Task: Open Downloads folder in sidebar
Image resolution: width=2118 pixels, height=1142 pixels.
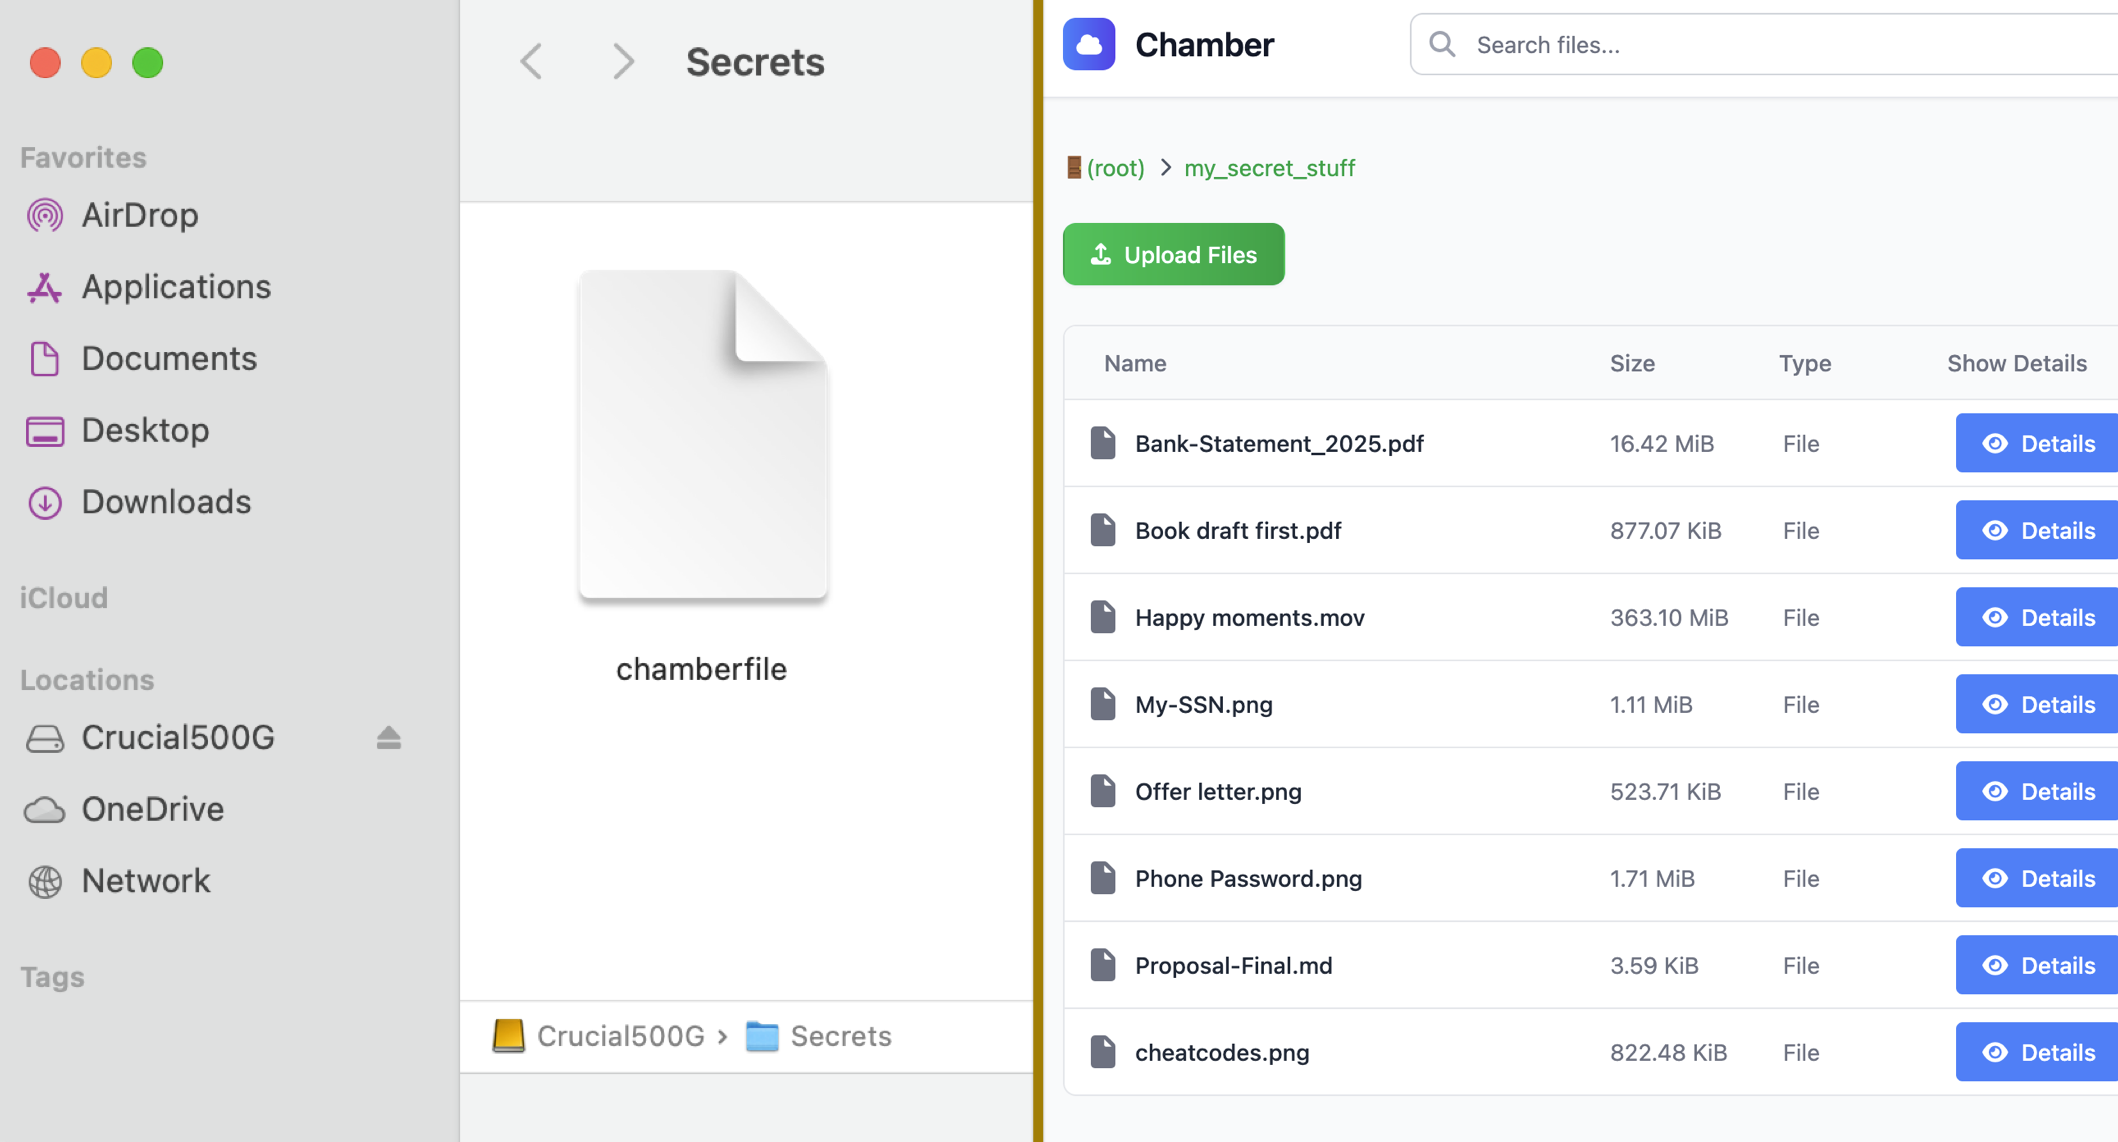Action: [x=165, y=502]
